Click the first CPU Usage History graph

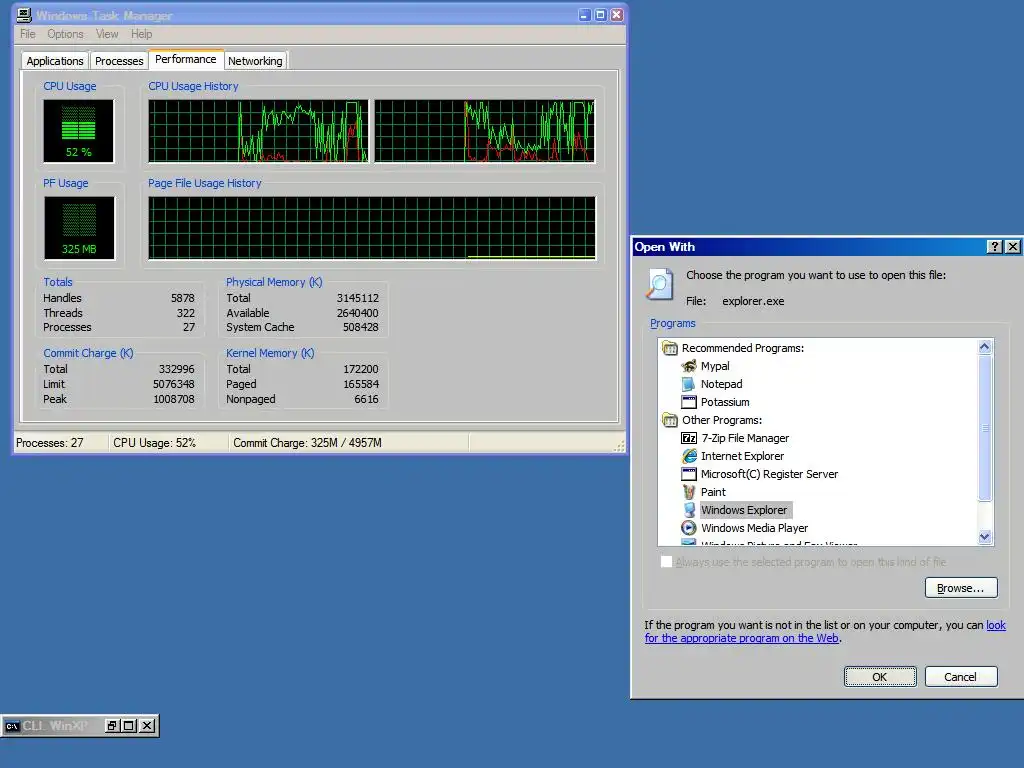point(258,131)
